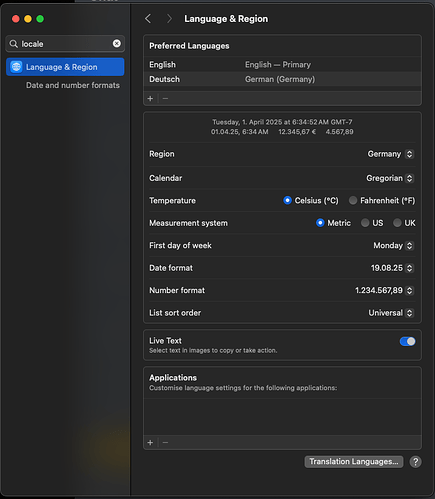
Task: Clear the locale search text
Action: tap(117, 43)
